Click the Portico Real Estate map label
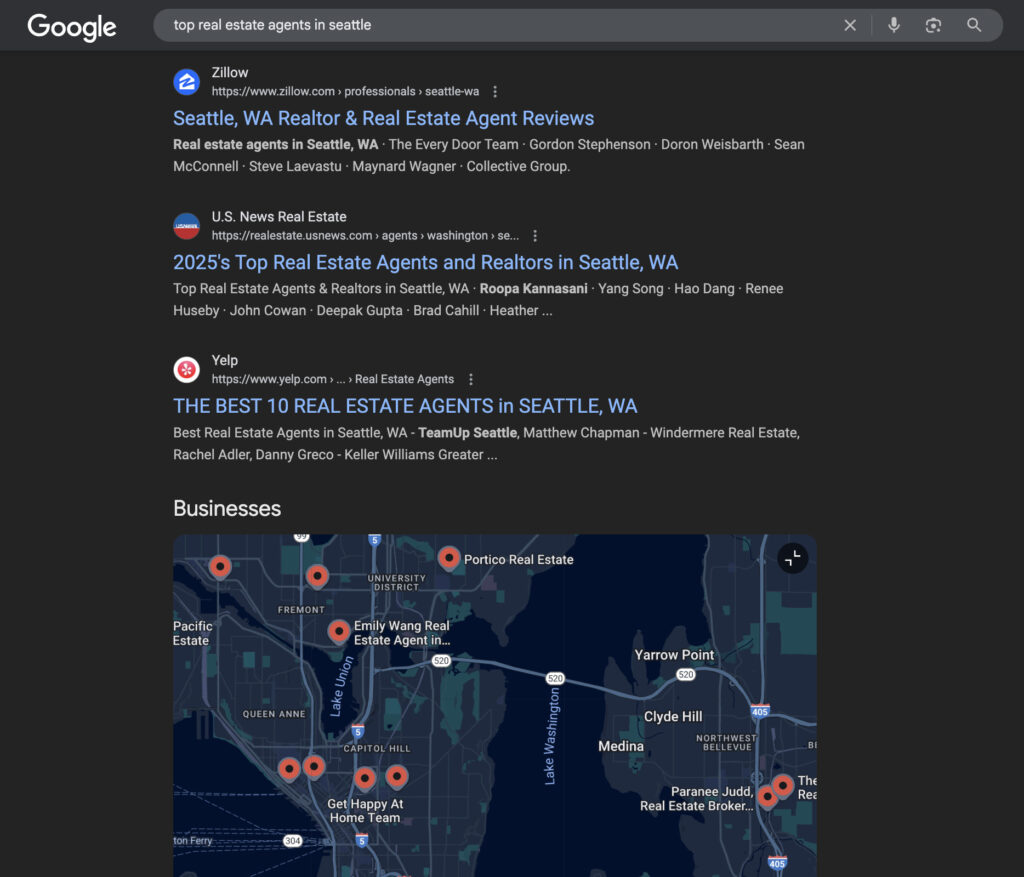The height and width of the screenshot is (877, 1024). pos(519,560)
